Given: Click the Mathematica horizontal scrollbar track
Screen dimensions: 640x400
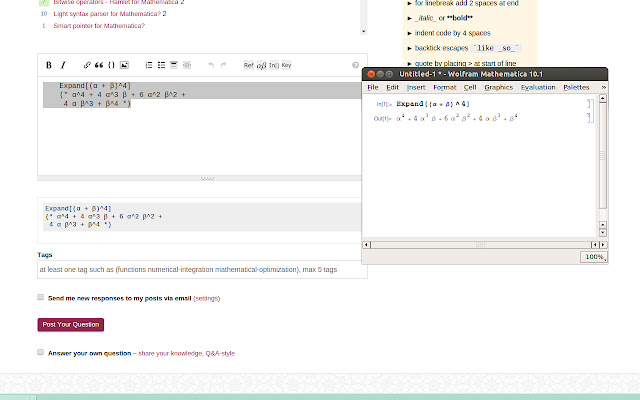Looking at the screenshot, I should 480,244.
